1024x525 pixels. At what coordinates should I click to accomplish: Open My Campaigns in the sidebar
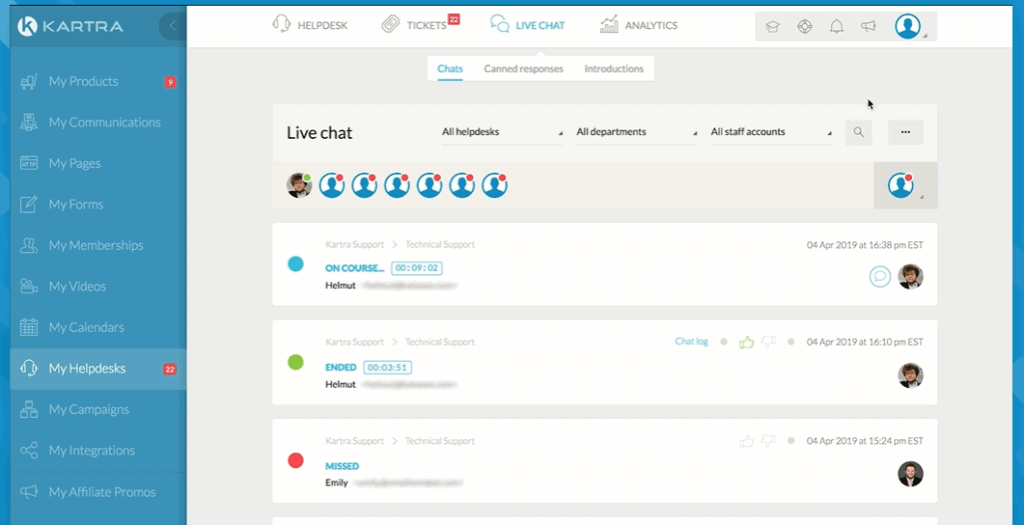point(89,409)
